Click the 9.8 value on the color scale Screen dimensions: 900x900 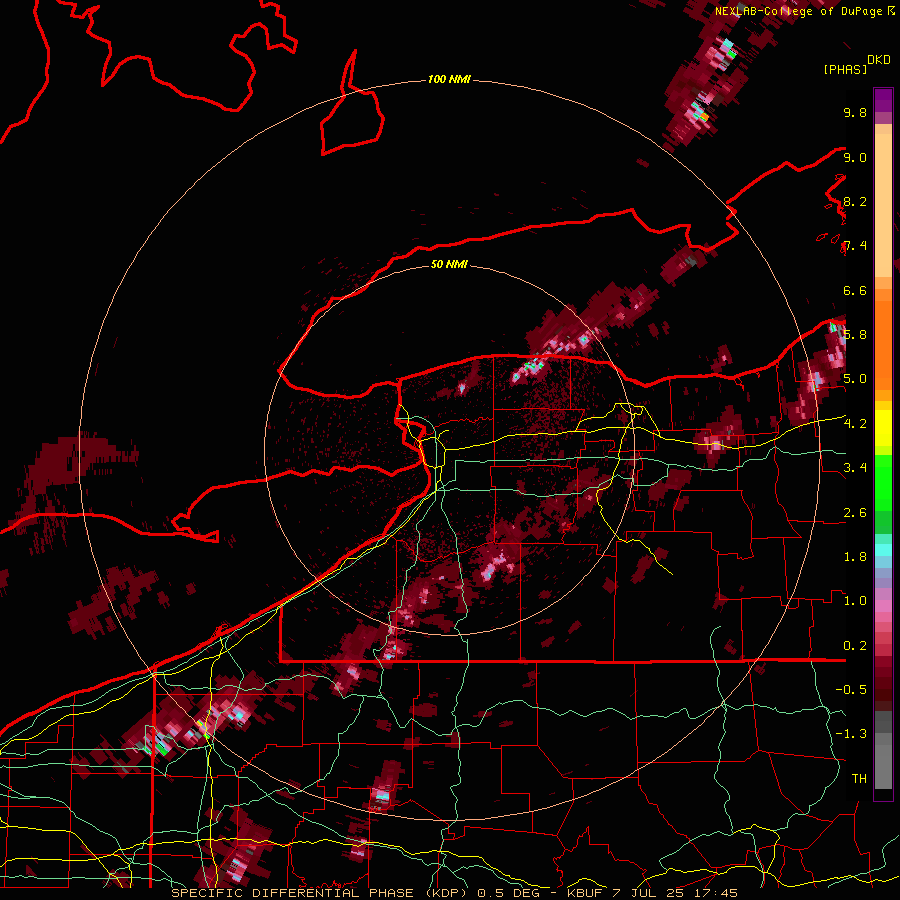click(x=855, y=112)
